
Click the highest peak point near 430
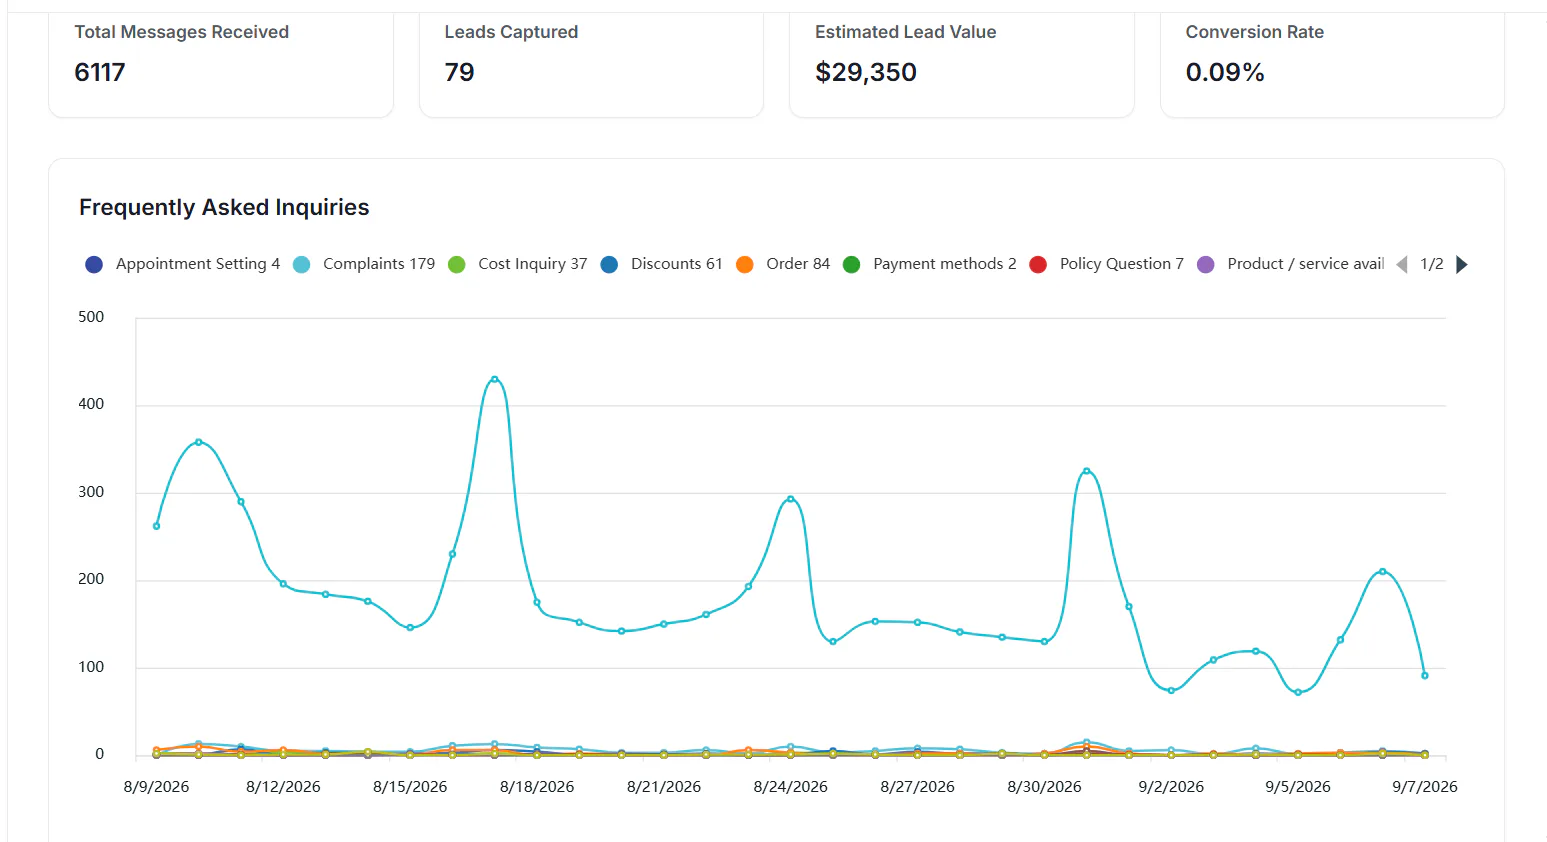494,380
